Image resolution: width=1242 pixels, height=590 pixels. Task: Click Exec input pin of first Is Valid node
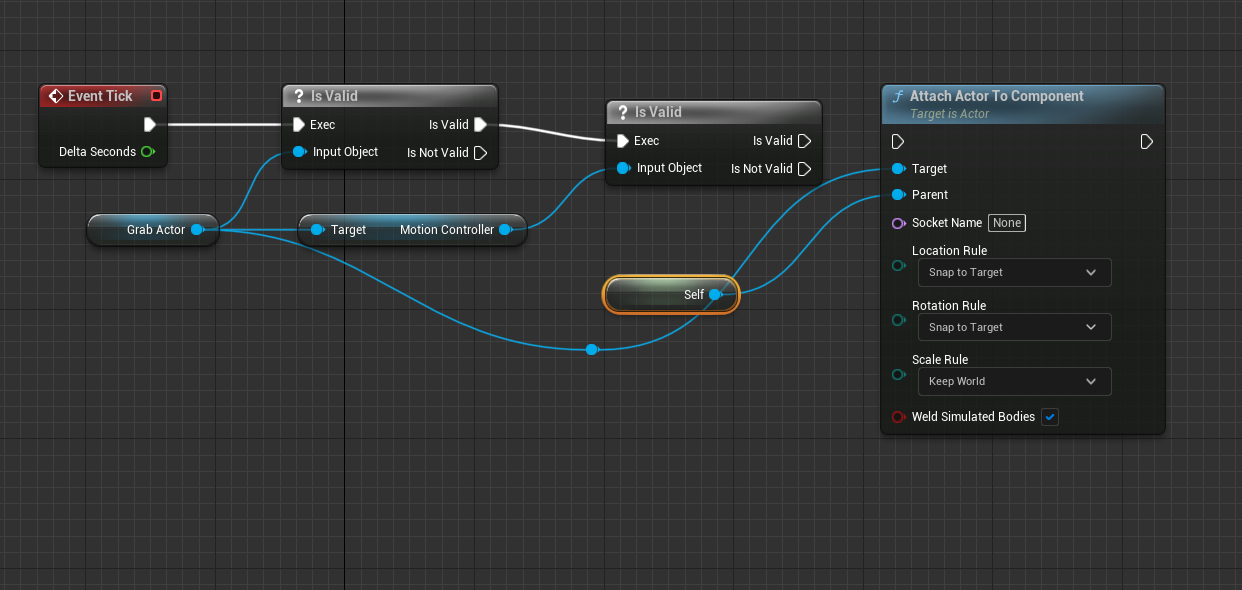point(299,125)
